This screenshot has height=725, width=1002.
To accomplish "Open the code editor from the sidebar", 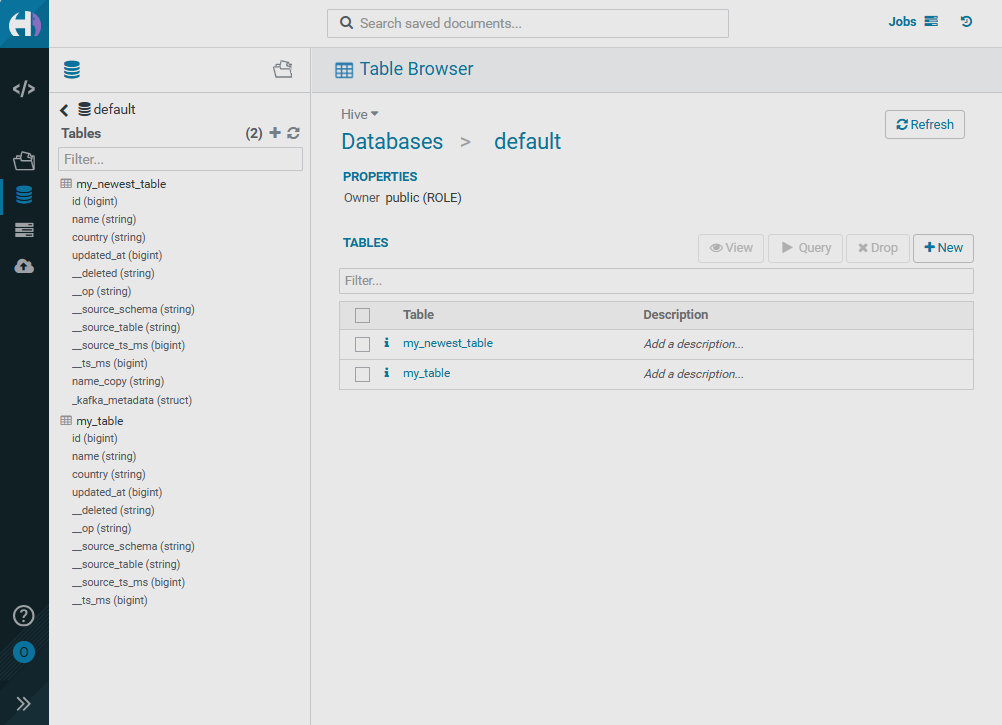I will tap(24, 89).
